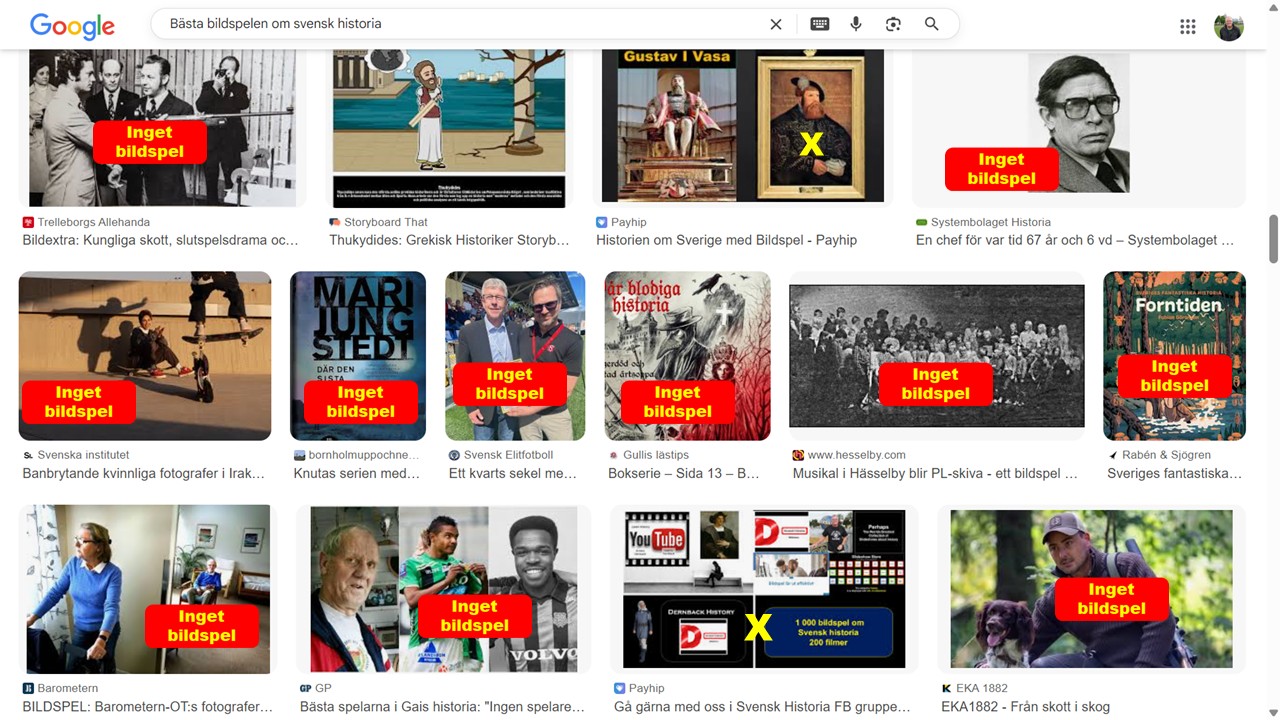Click 'www.hesselby.com' source name
The height and width of the screenshot is (720, 1280).
[856, 455]
